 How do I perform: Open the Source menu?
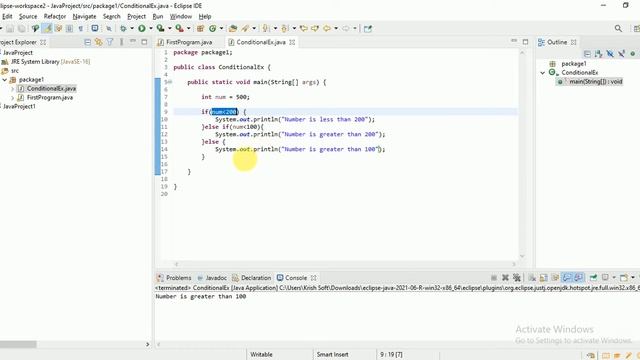(28, 16)
